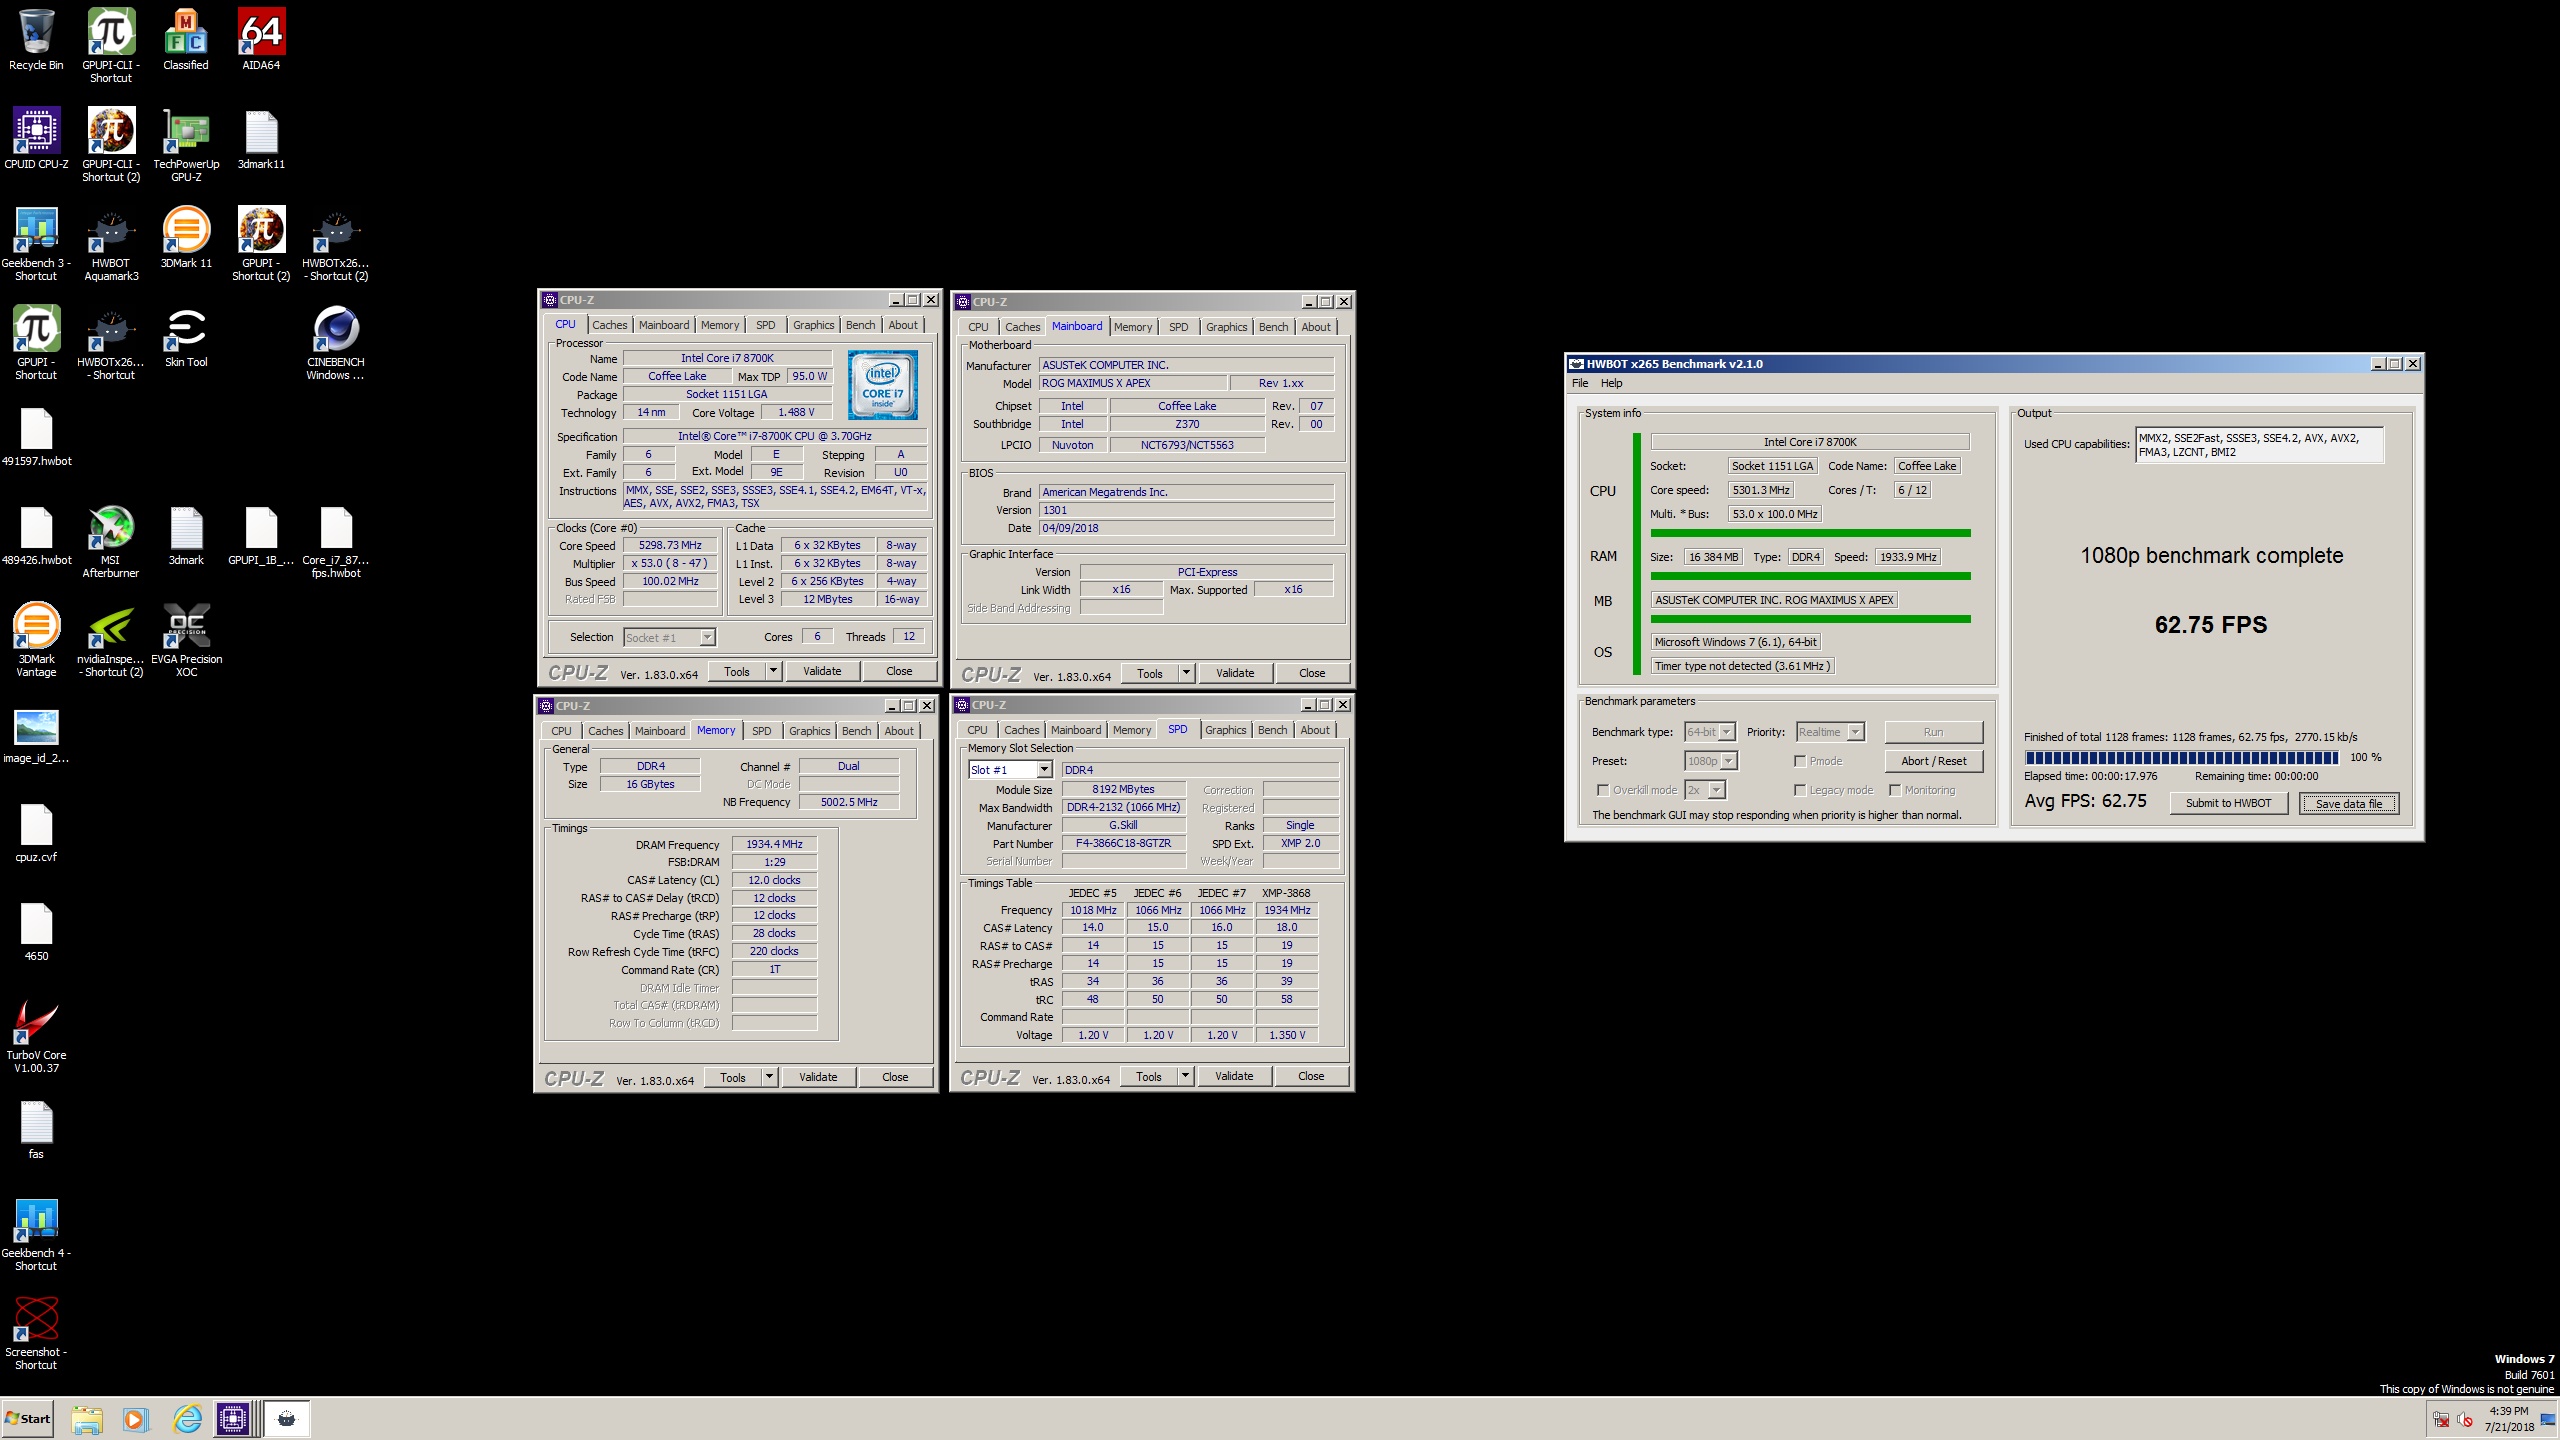Image resolution: width=2560 pixels, height=1440 pixels.
Task: Click Close in the SPD window
Action: tap(1311, 1076)
